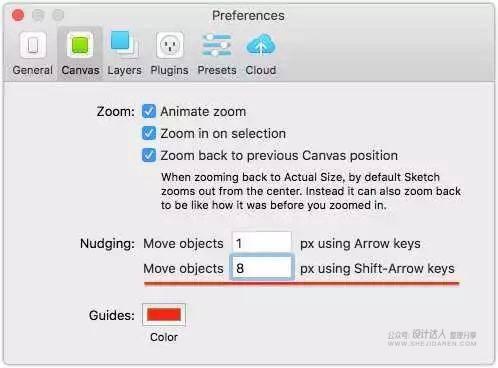Switch to the General tab label
Screen dimensions: 498x368
(33, 70)
